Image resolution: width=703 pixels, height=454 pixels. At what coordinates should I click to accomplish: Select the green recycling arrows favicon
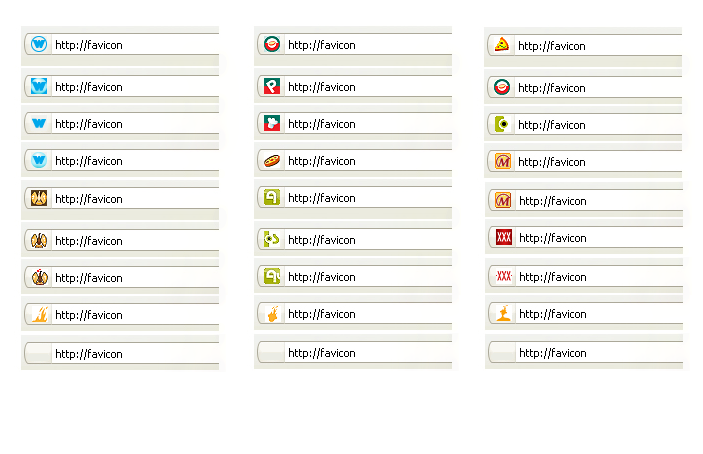pos(271,240)
